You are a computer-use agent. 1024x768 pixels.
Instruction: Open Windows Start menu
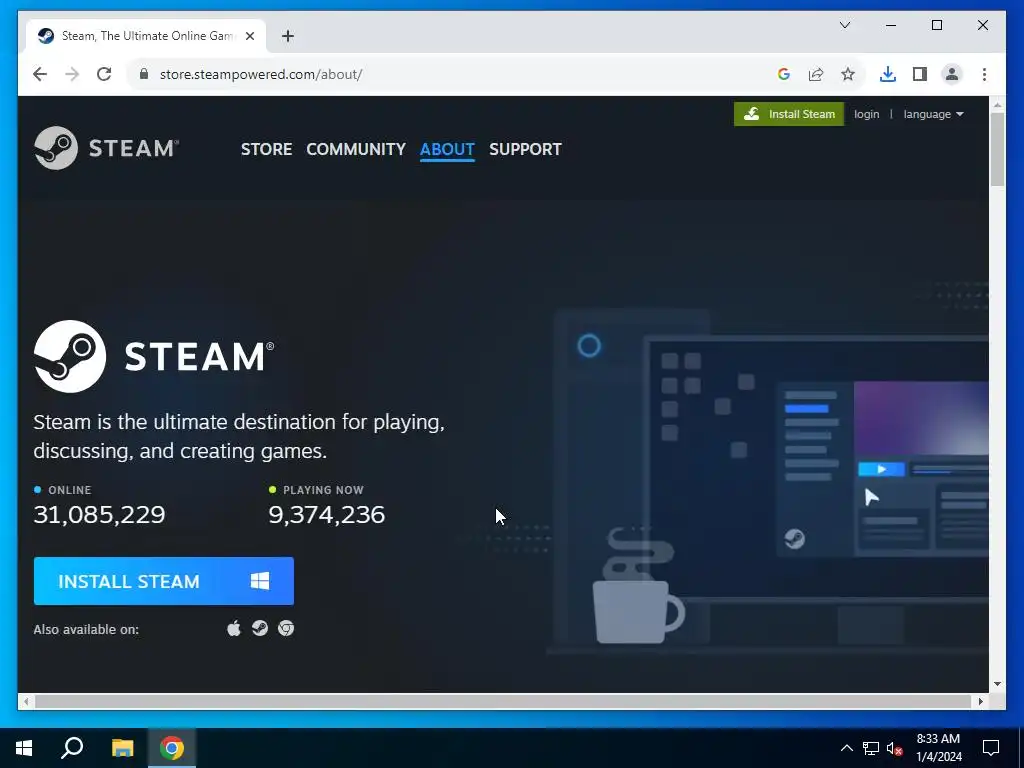point(24,748)
